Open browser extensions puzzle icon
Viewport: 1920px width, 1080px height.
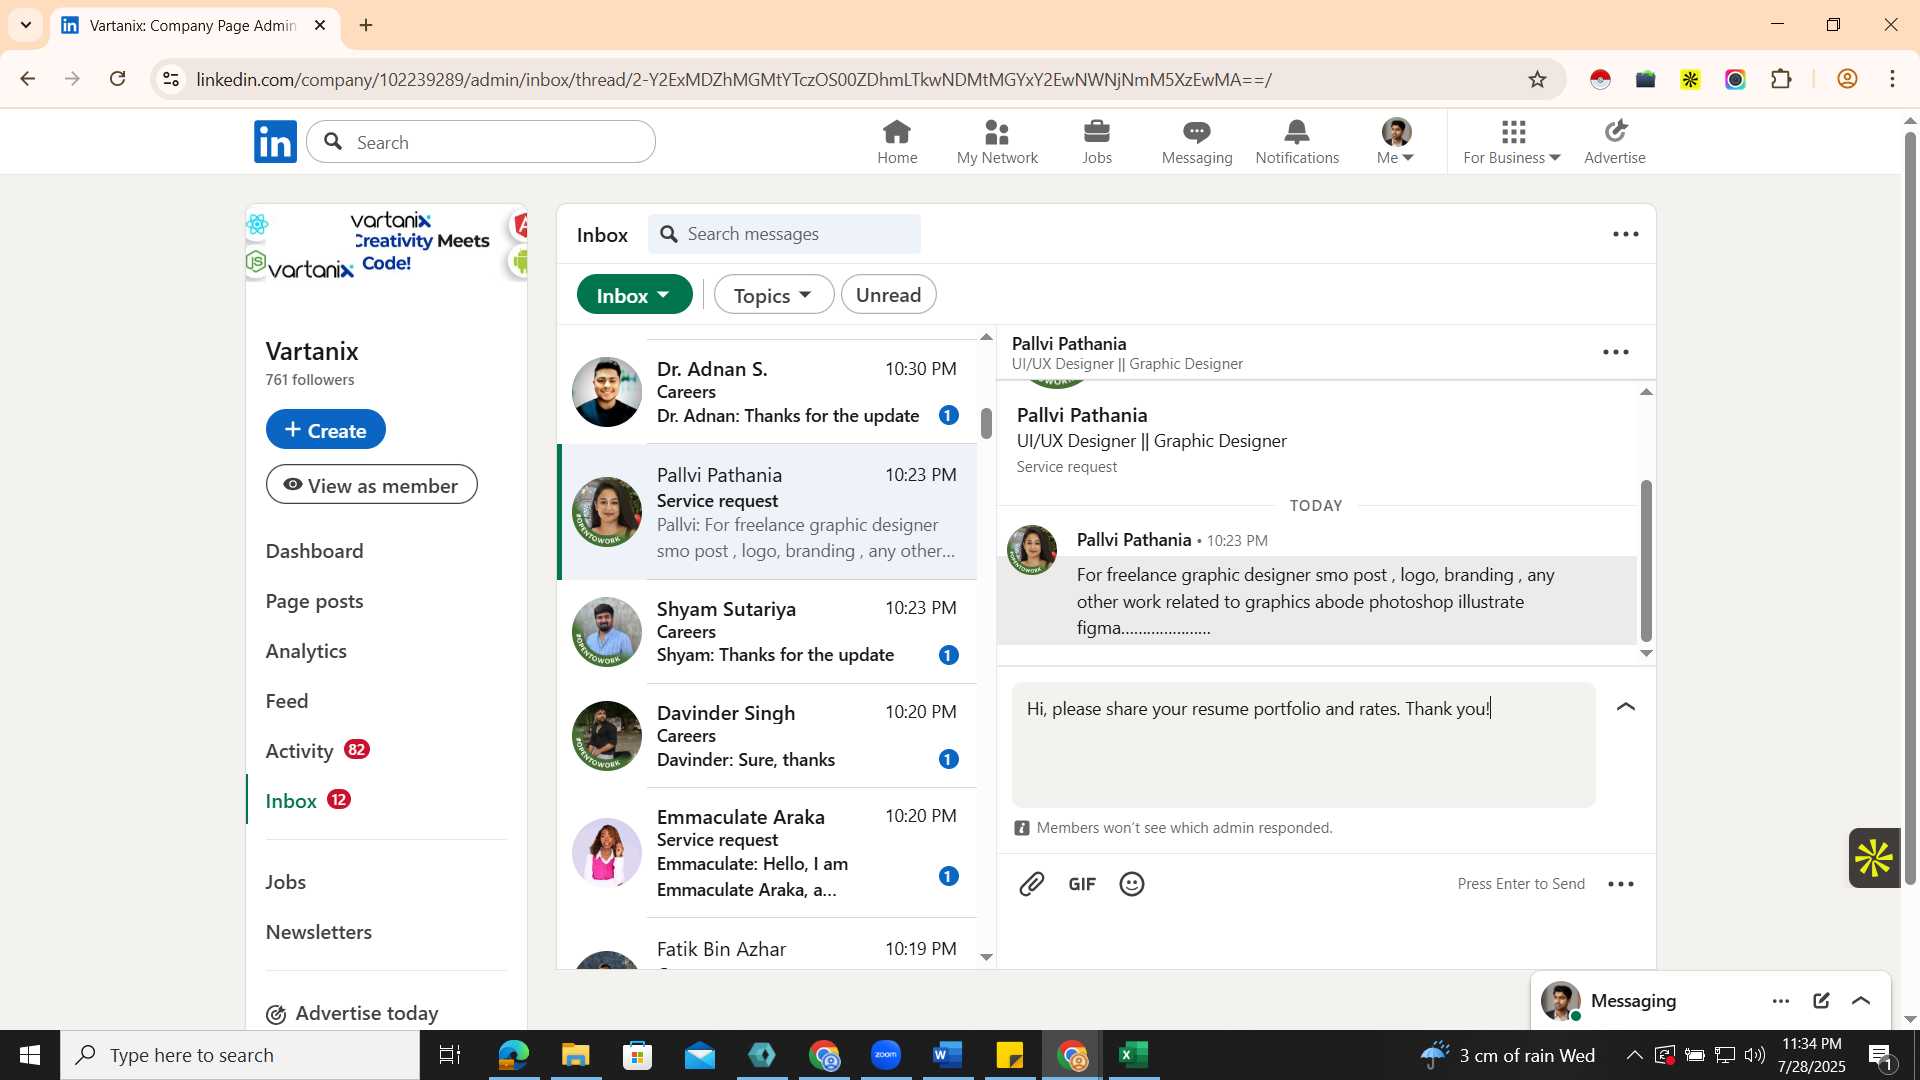[x=1781, y=79]
